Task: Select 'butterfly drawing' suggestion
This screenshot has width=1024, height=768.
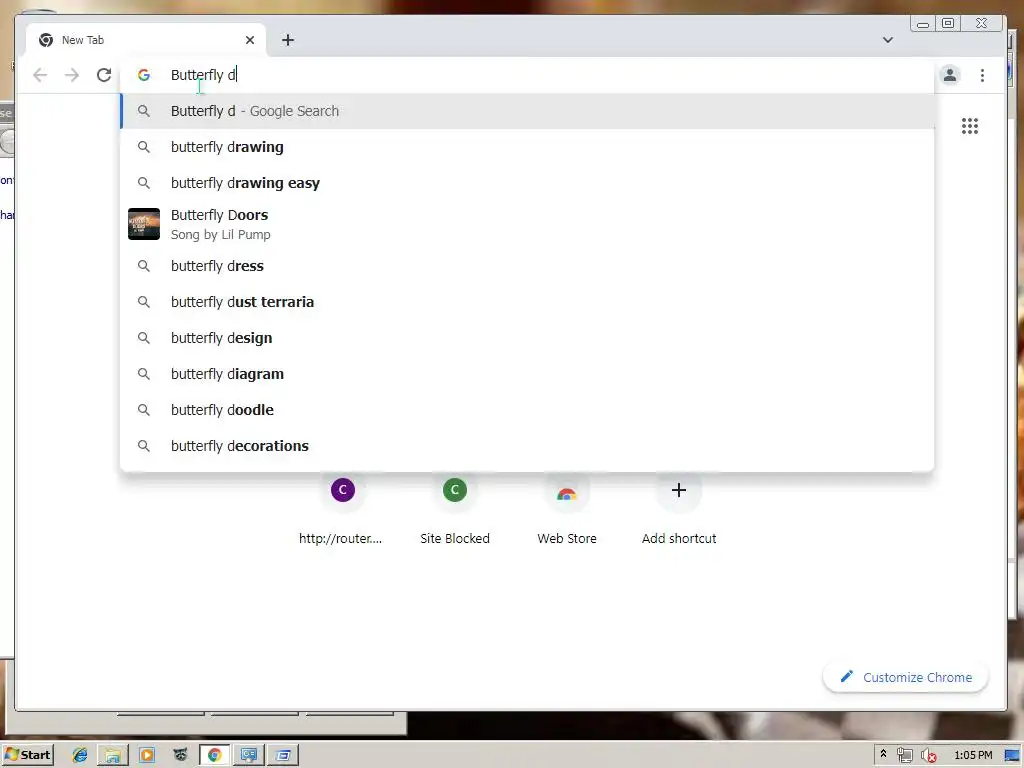Action: click(527, 147)
